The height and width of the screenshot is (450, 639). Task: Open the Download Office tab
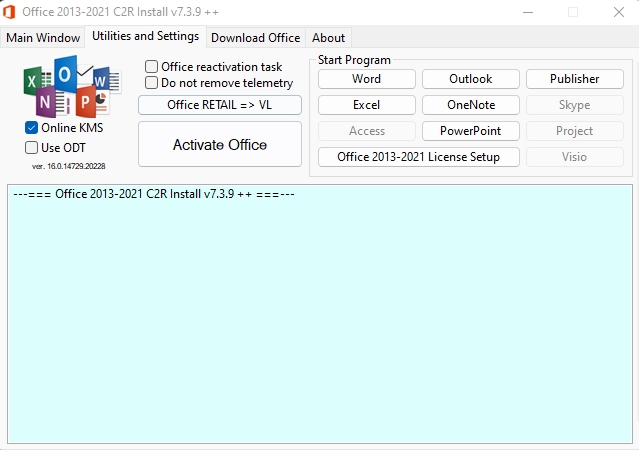(255, 38)
